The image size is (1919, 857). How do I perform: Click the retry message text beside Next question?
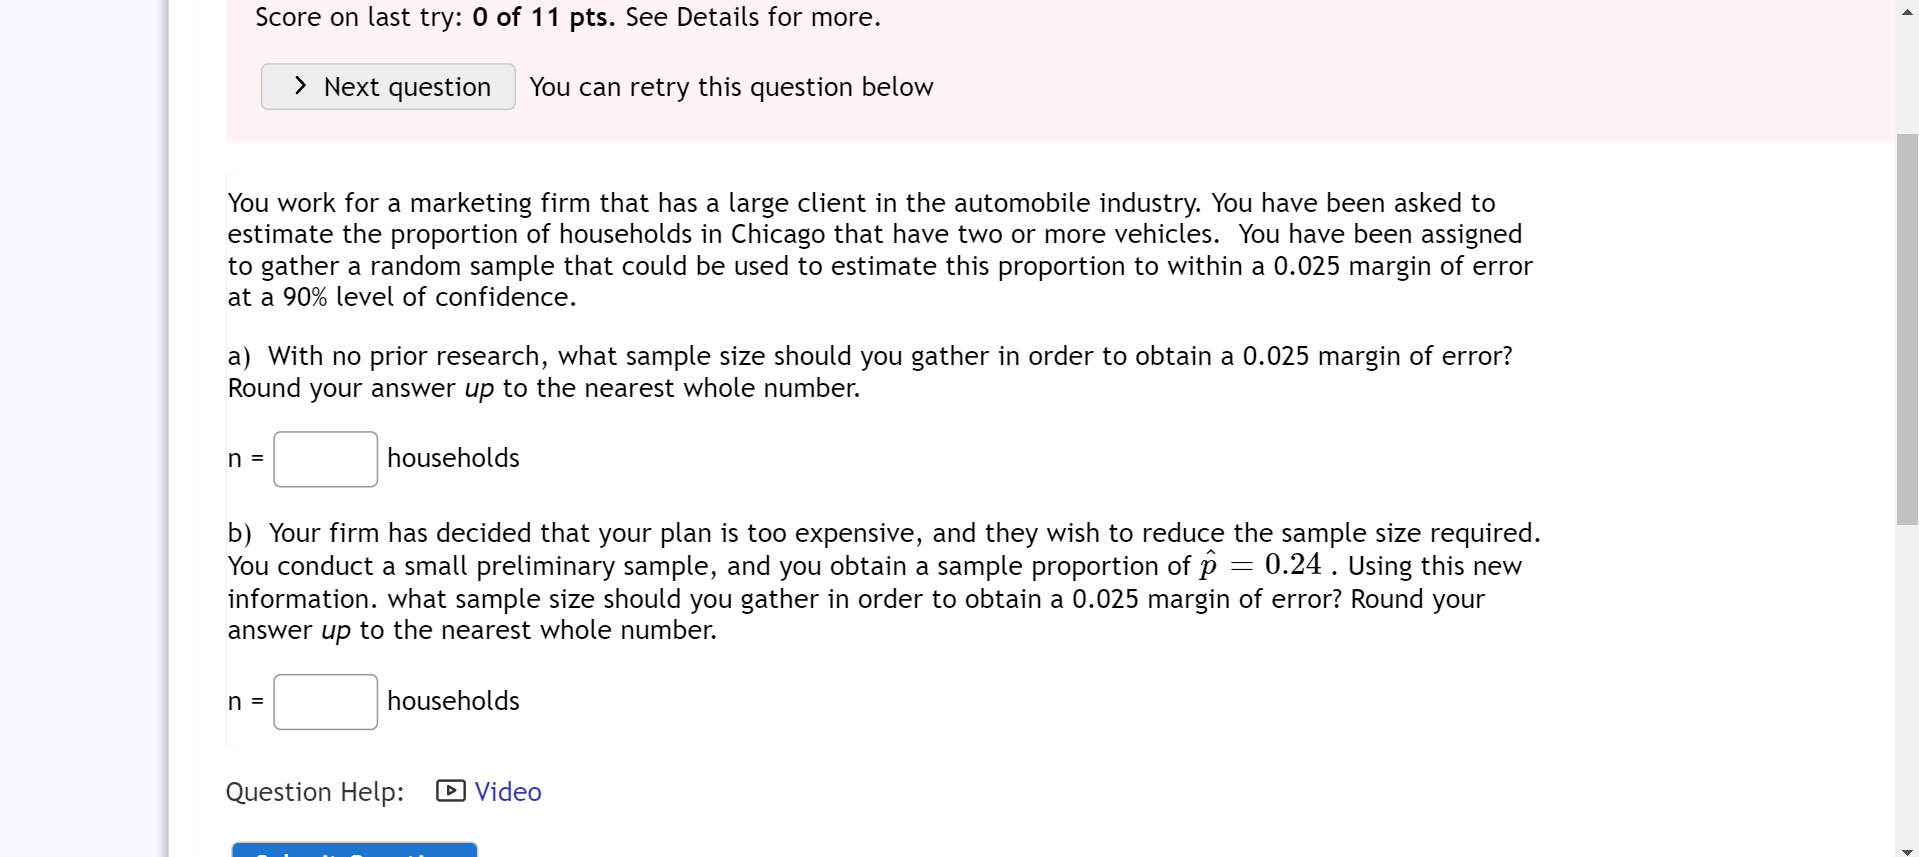(x=731, y=87)
